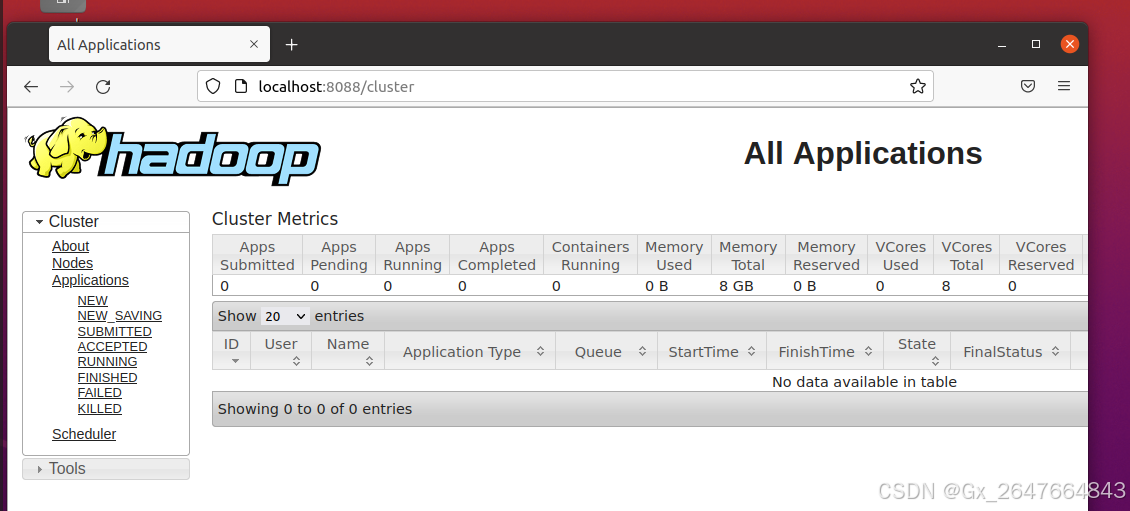Viewport: 1130px width, 511px height.
Task: Filter applications by NEW_SAVING state
Action: click(120, 316)
